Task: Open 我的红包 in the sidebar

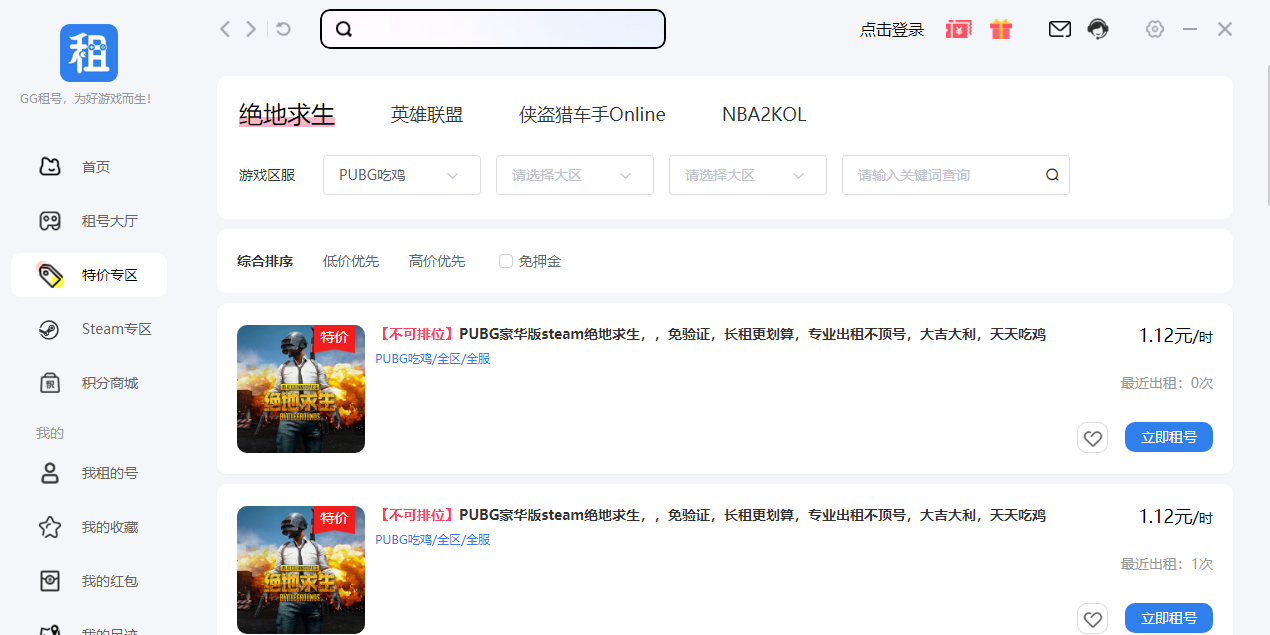Action: coord(89,581)
